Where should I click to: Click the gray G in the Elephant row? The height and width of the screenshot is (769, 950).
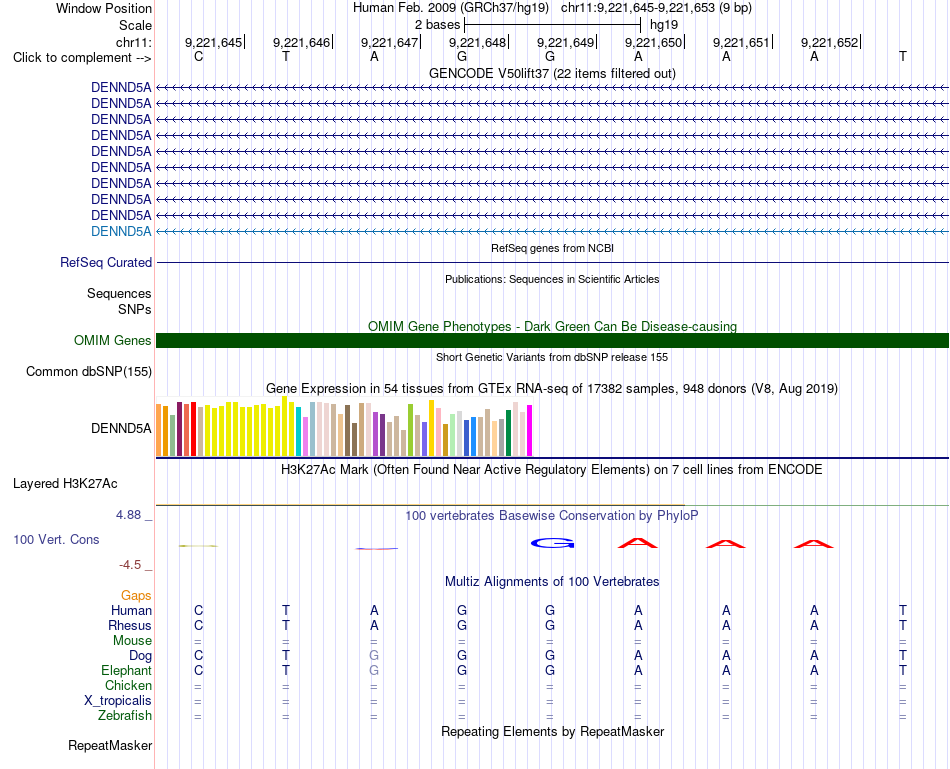374,670
